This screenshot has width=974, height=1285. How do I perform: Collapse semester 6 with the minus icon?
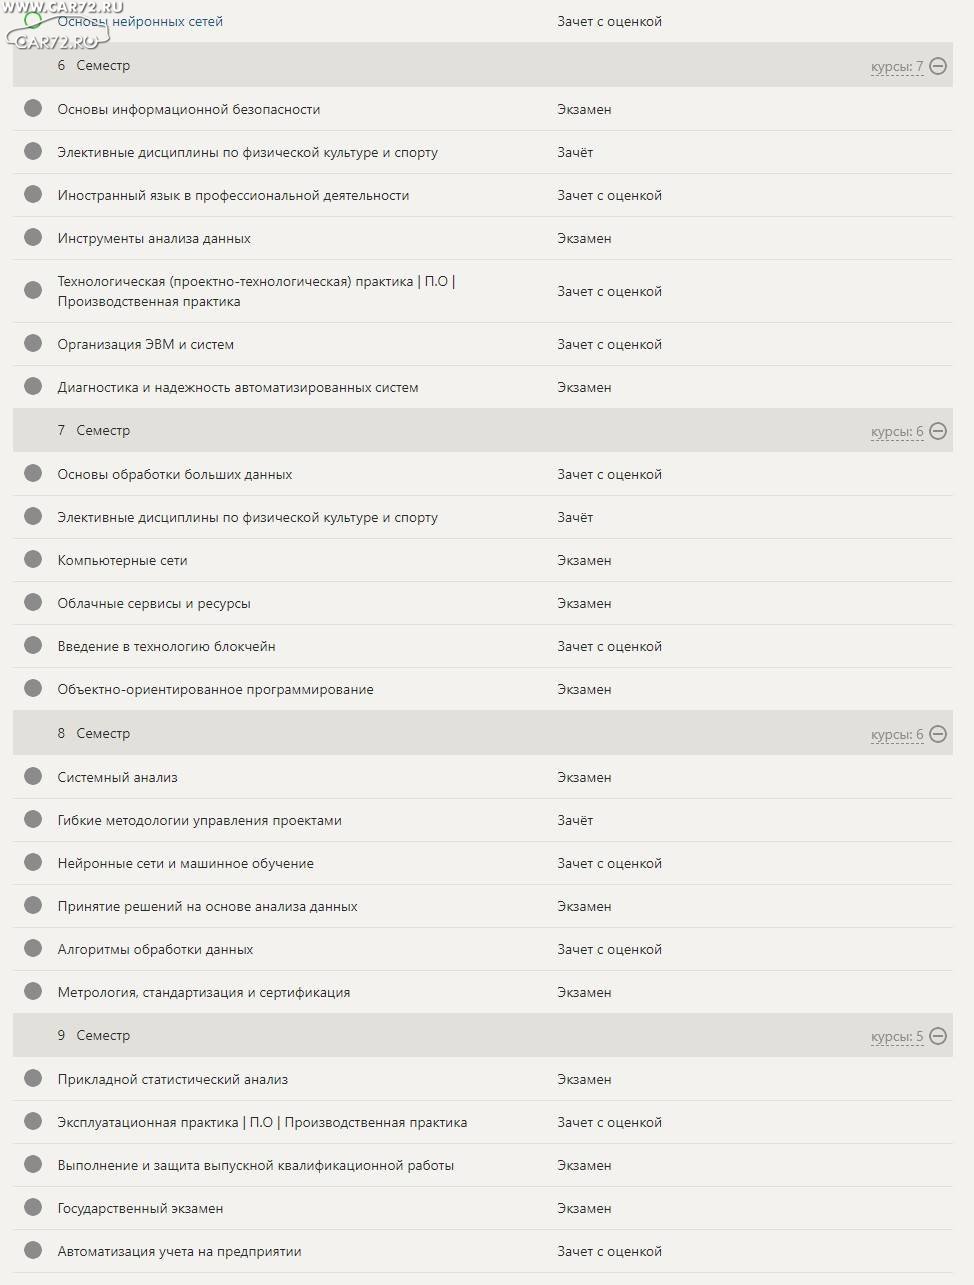pyautogui.click(x=938, y=66)
